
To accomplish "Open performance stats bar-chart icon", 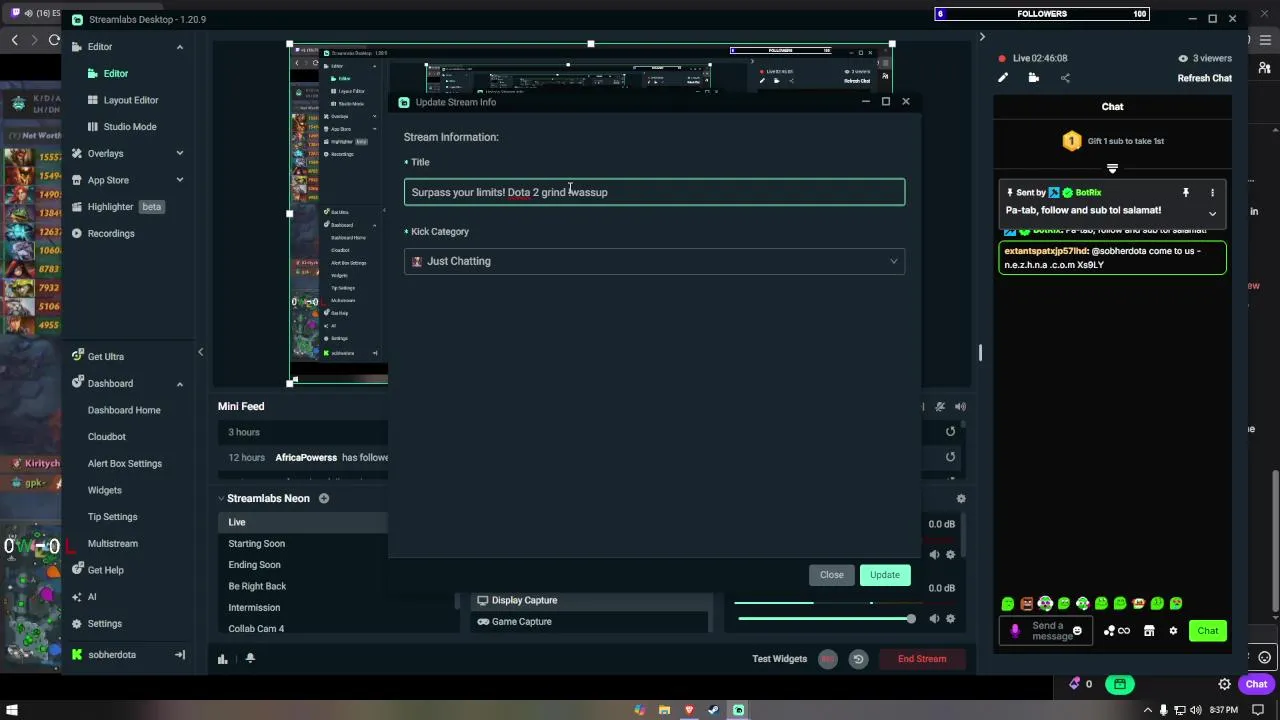I will (x=222, y=659).
